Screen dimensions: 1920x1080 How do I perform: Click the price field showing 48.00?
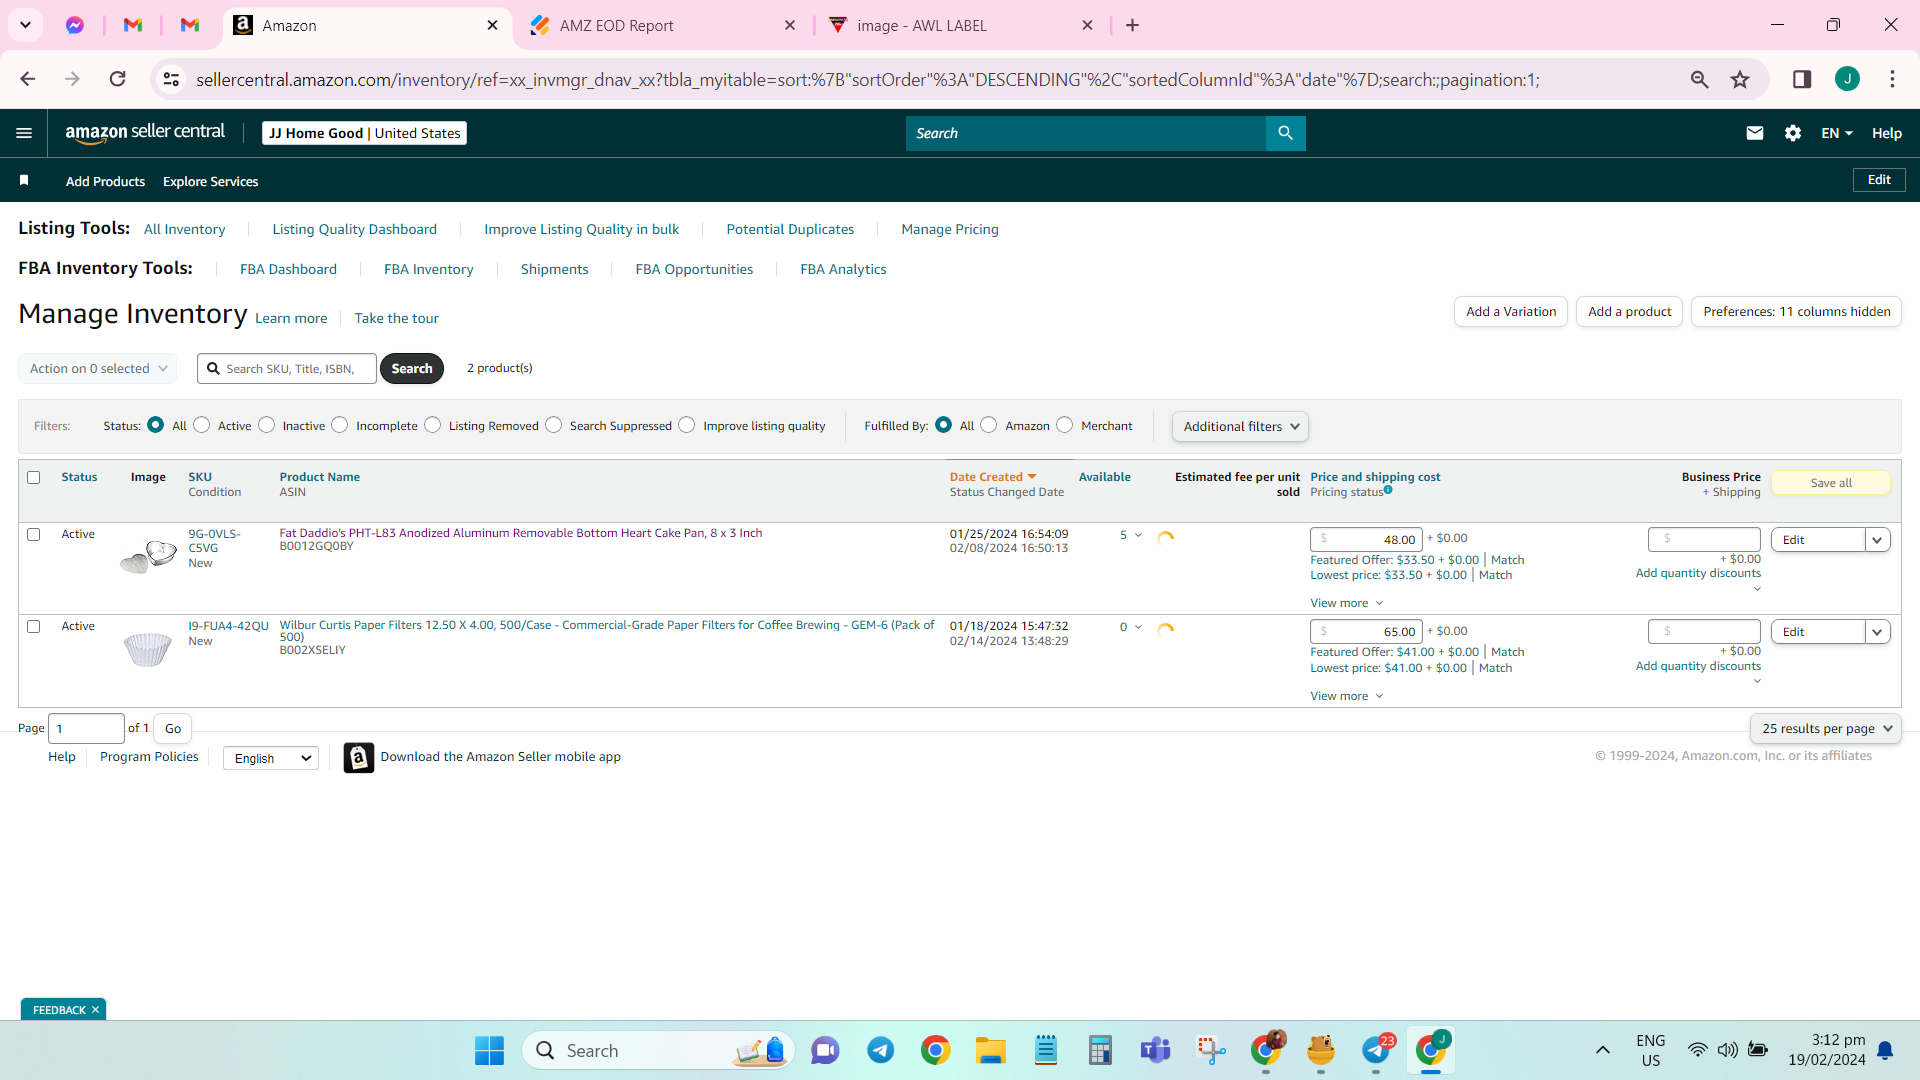point(1366,540)
